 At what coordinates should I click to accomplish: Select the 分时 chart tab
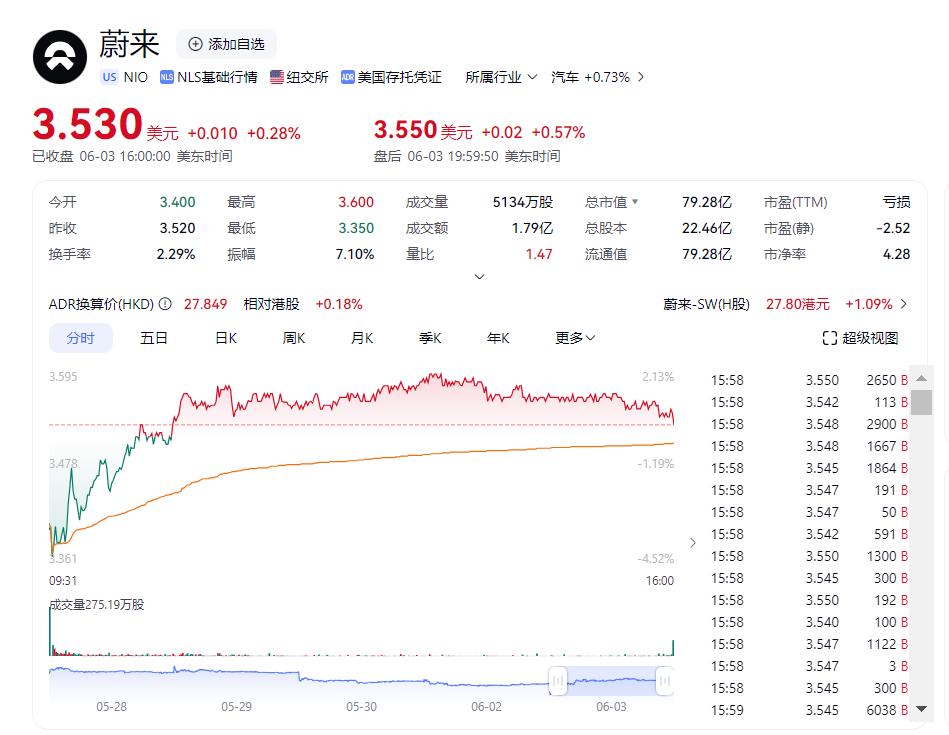coord(80,338)
